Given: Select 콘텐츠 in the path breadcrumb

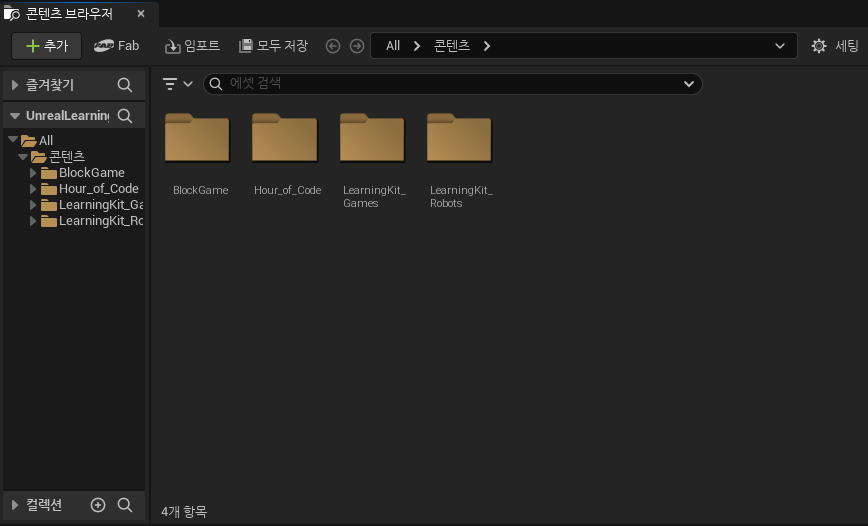Looking at the screenshot, I should [452, 46].
